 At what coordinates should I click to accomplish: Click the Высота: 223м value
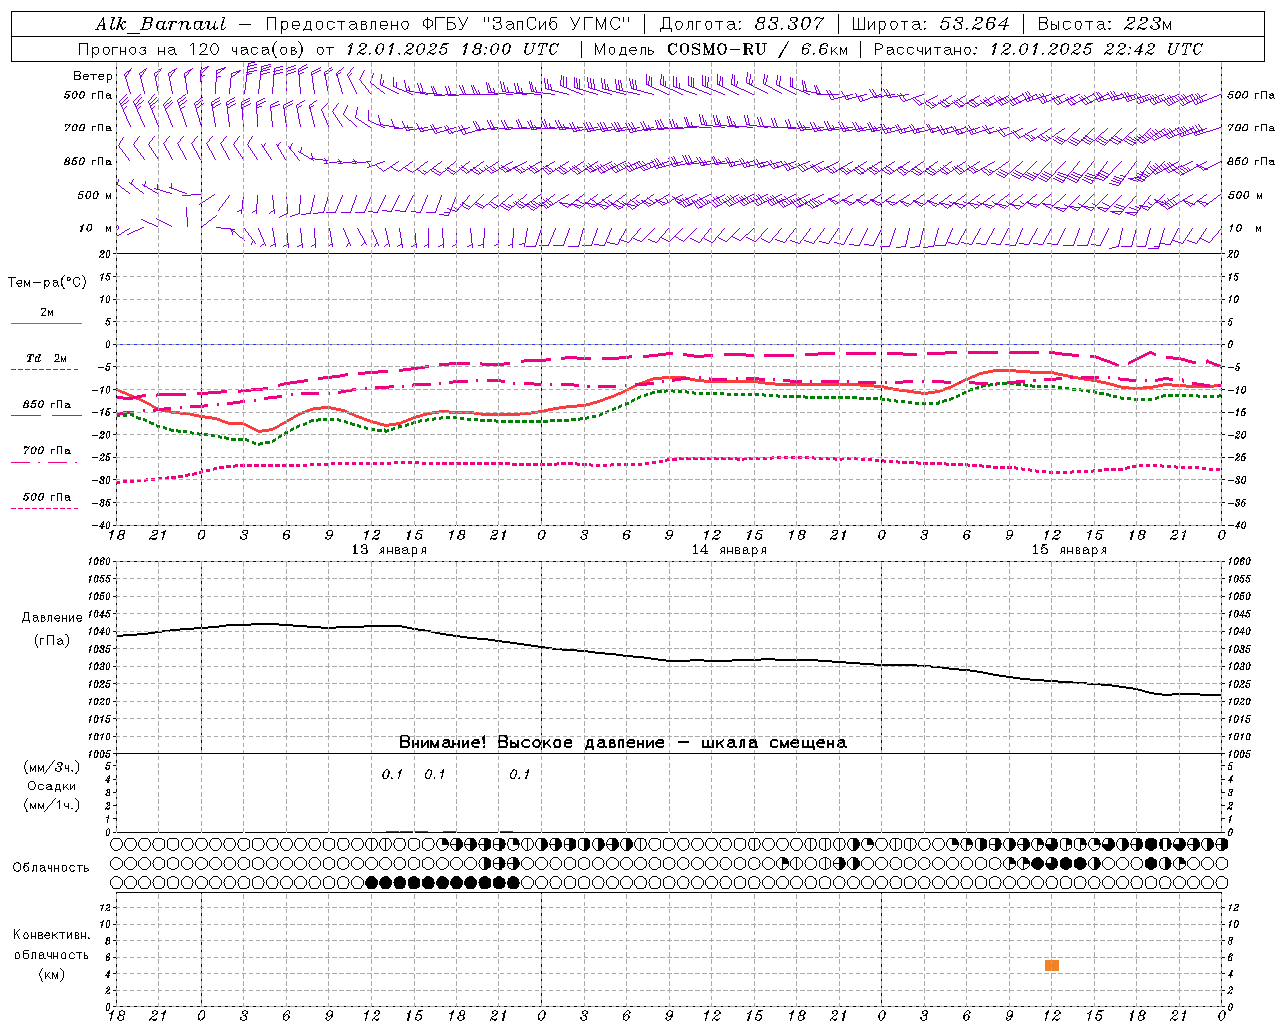[1105, 24]
